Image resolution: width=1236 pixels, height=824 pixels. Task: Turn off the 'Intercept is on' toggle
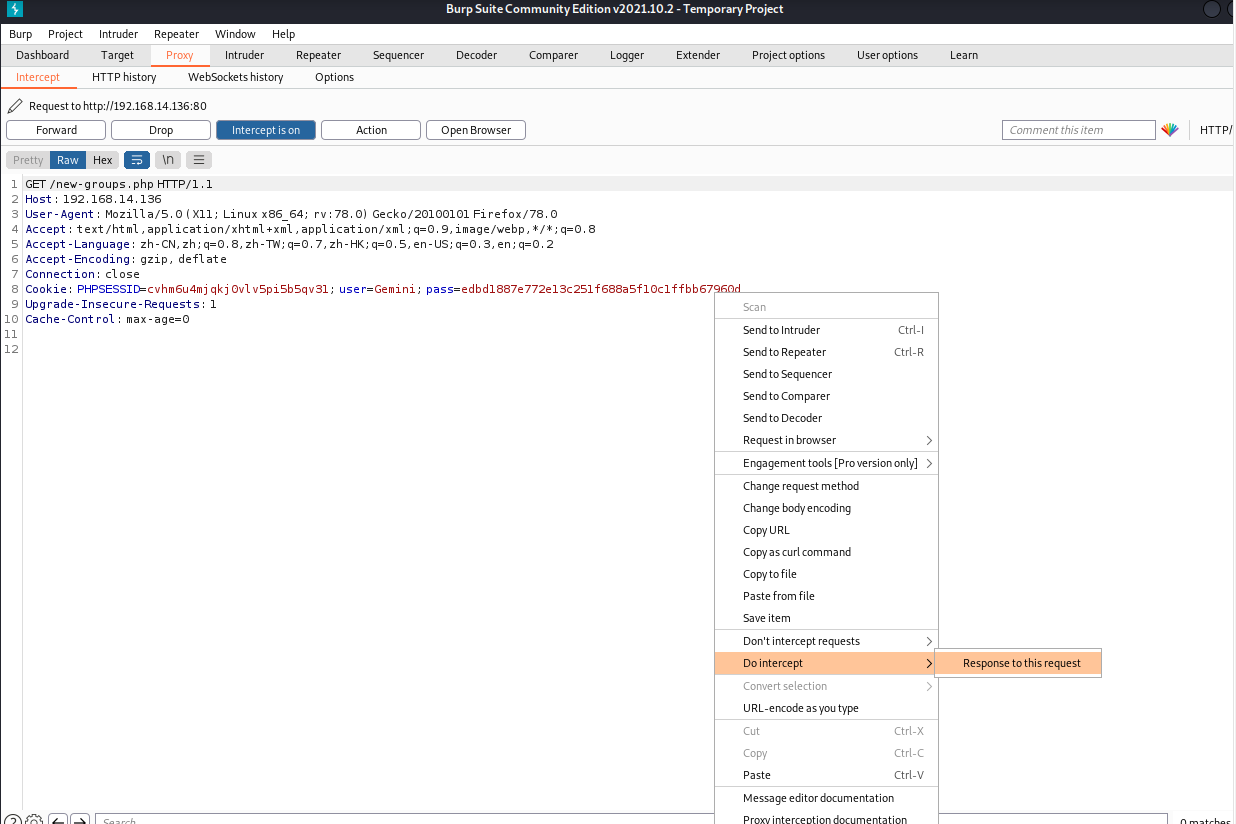(266, 130)
